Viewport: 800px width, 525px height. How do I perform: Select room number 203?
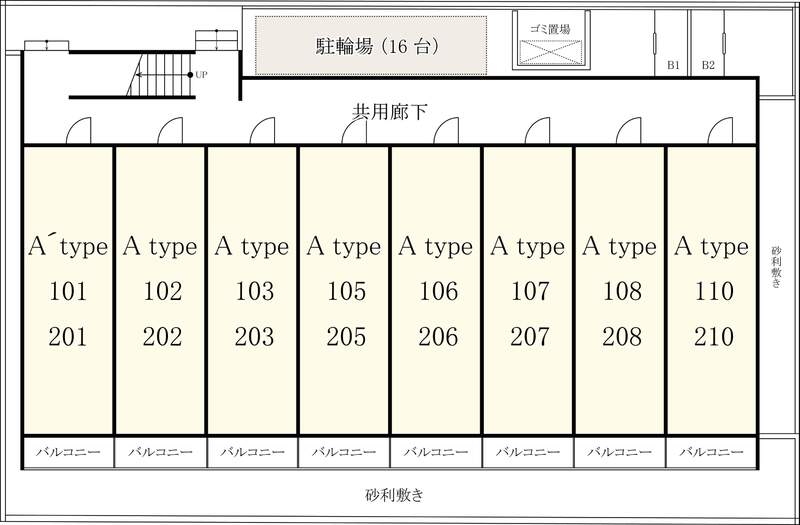tap(254, 337)
